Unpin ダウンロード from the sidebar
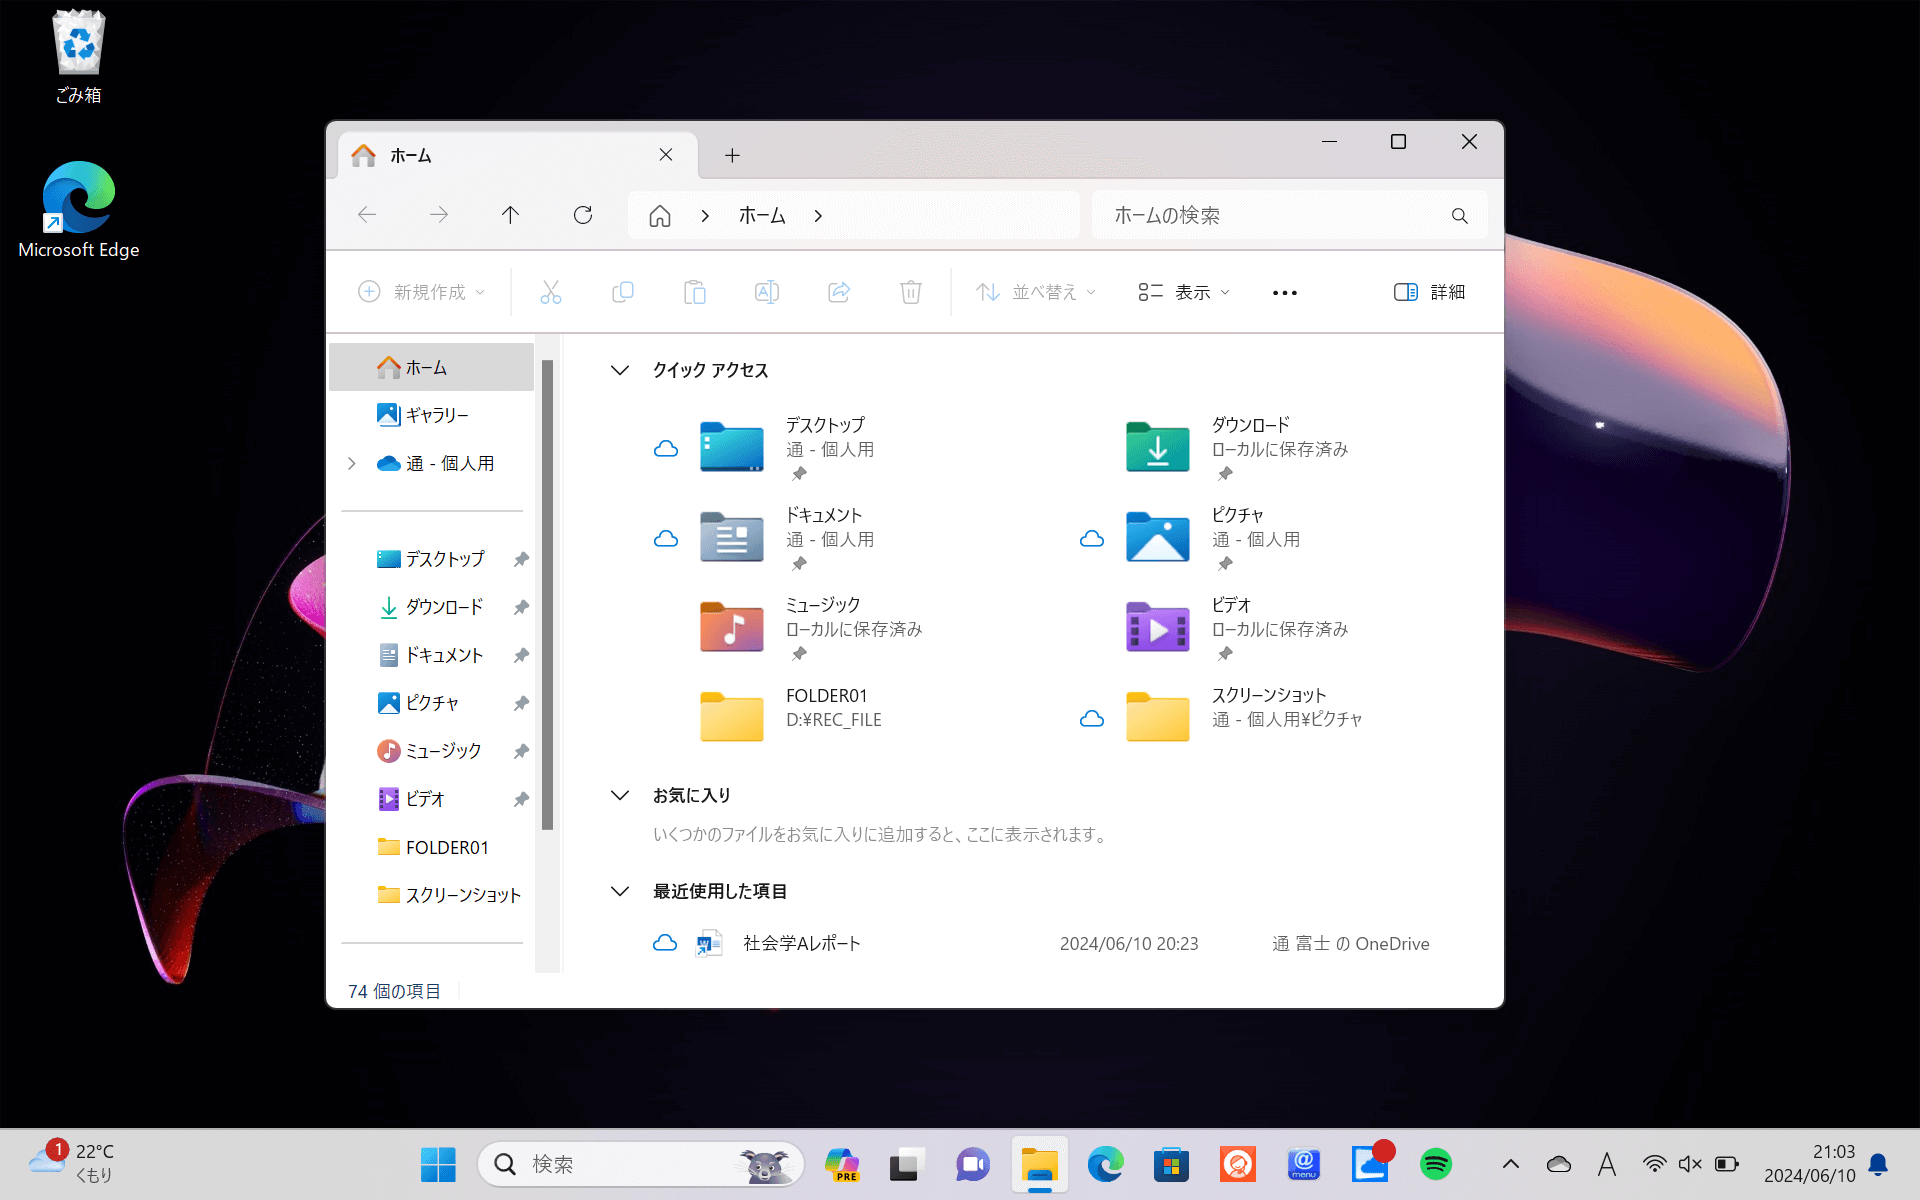This screenshot has height=1200, width=1920. click(520, 606)
